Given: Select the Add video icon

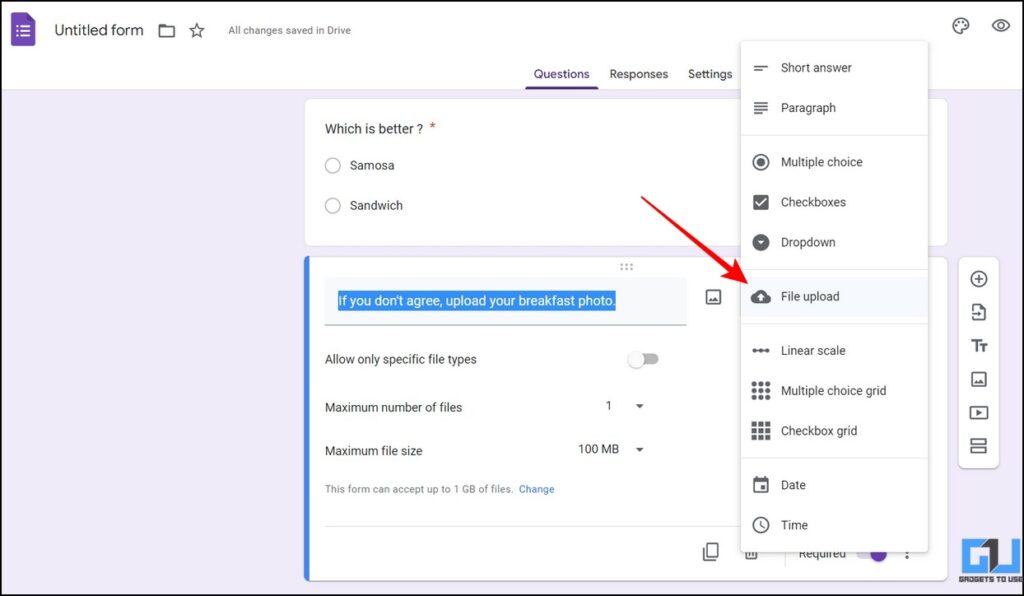Looking at the screenshot, I should 978,412.
